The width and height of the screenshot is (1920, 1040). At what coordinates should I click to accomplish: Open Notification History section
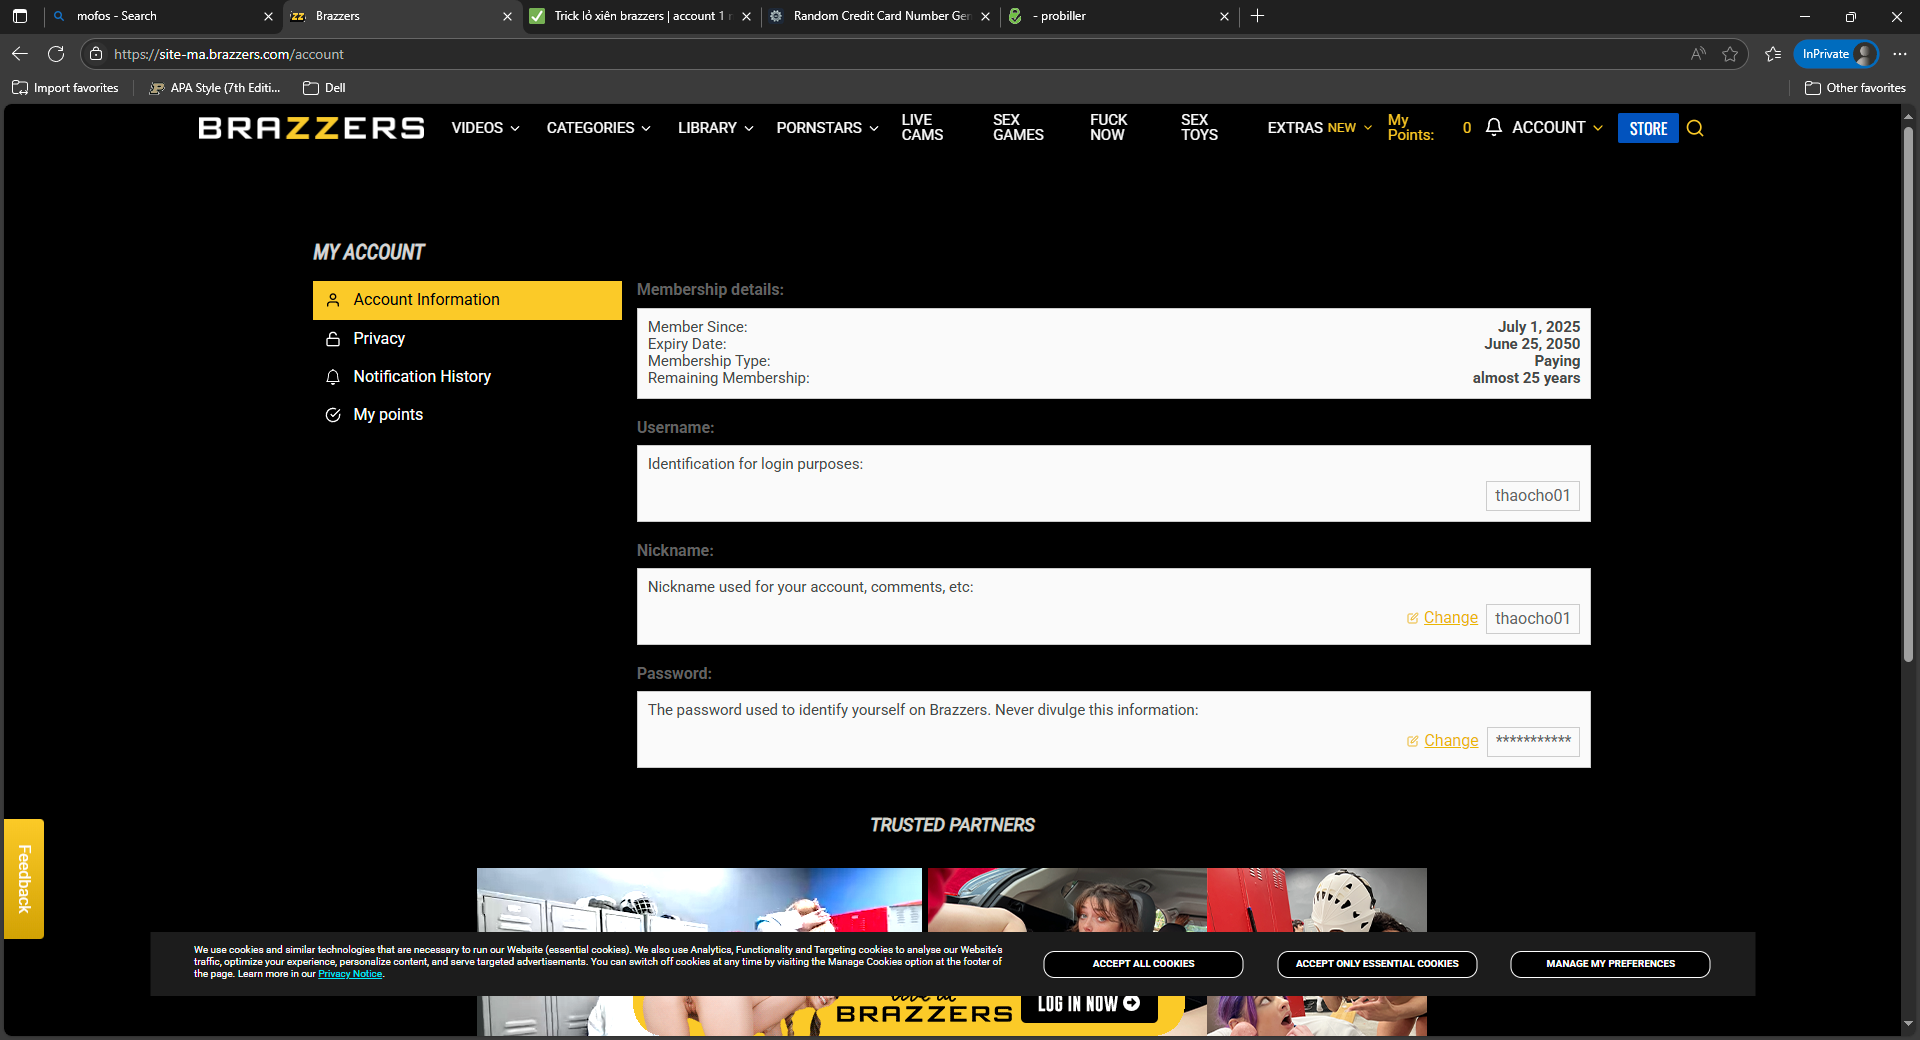pyautogui.click(x=421, y=377)
